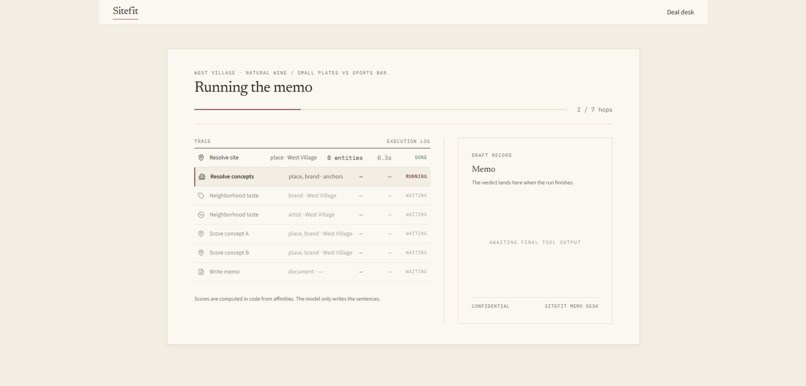Click 'place, brand · anchors' scope text
The width and height of the screenshot is (806, 386).
316,177
